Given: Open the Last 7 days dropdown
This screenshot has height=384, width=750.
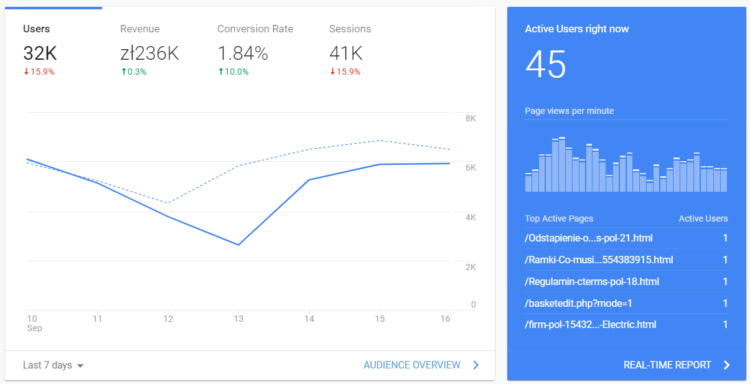Looking at the screenshot, I should click(x=53, y=365).
